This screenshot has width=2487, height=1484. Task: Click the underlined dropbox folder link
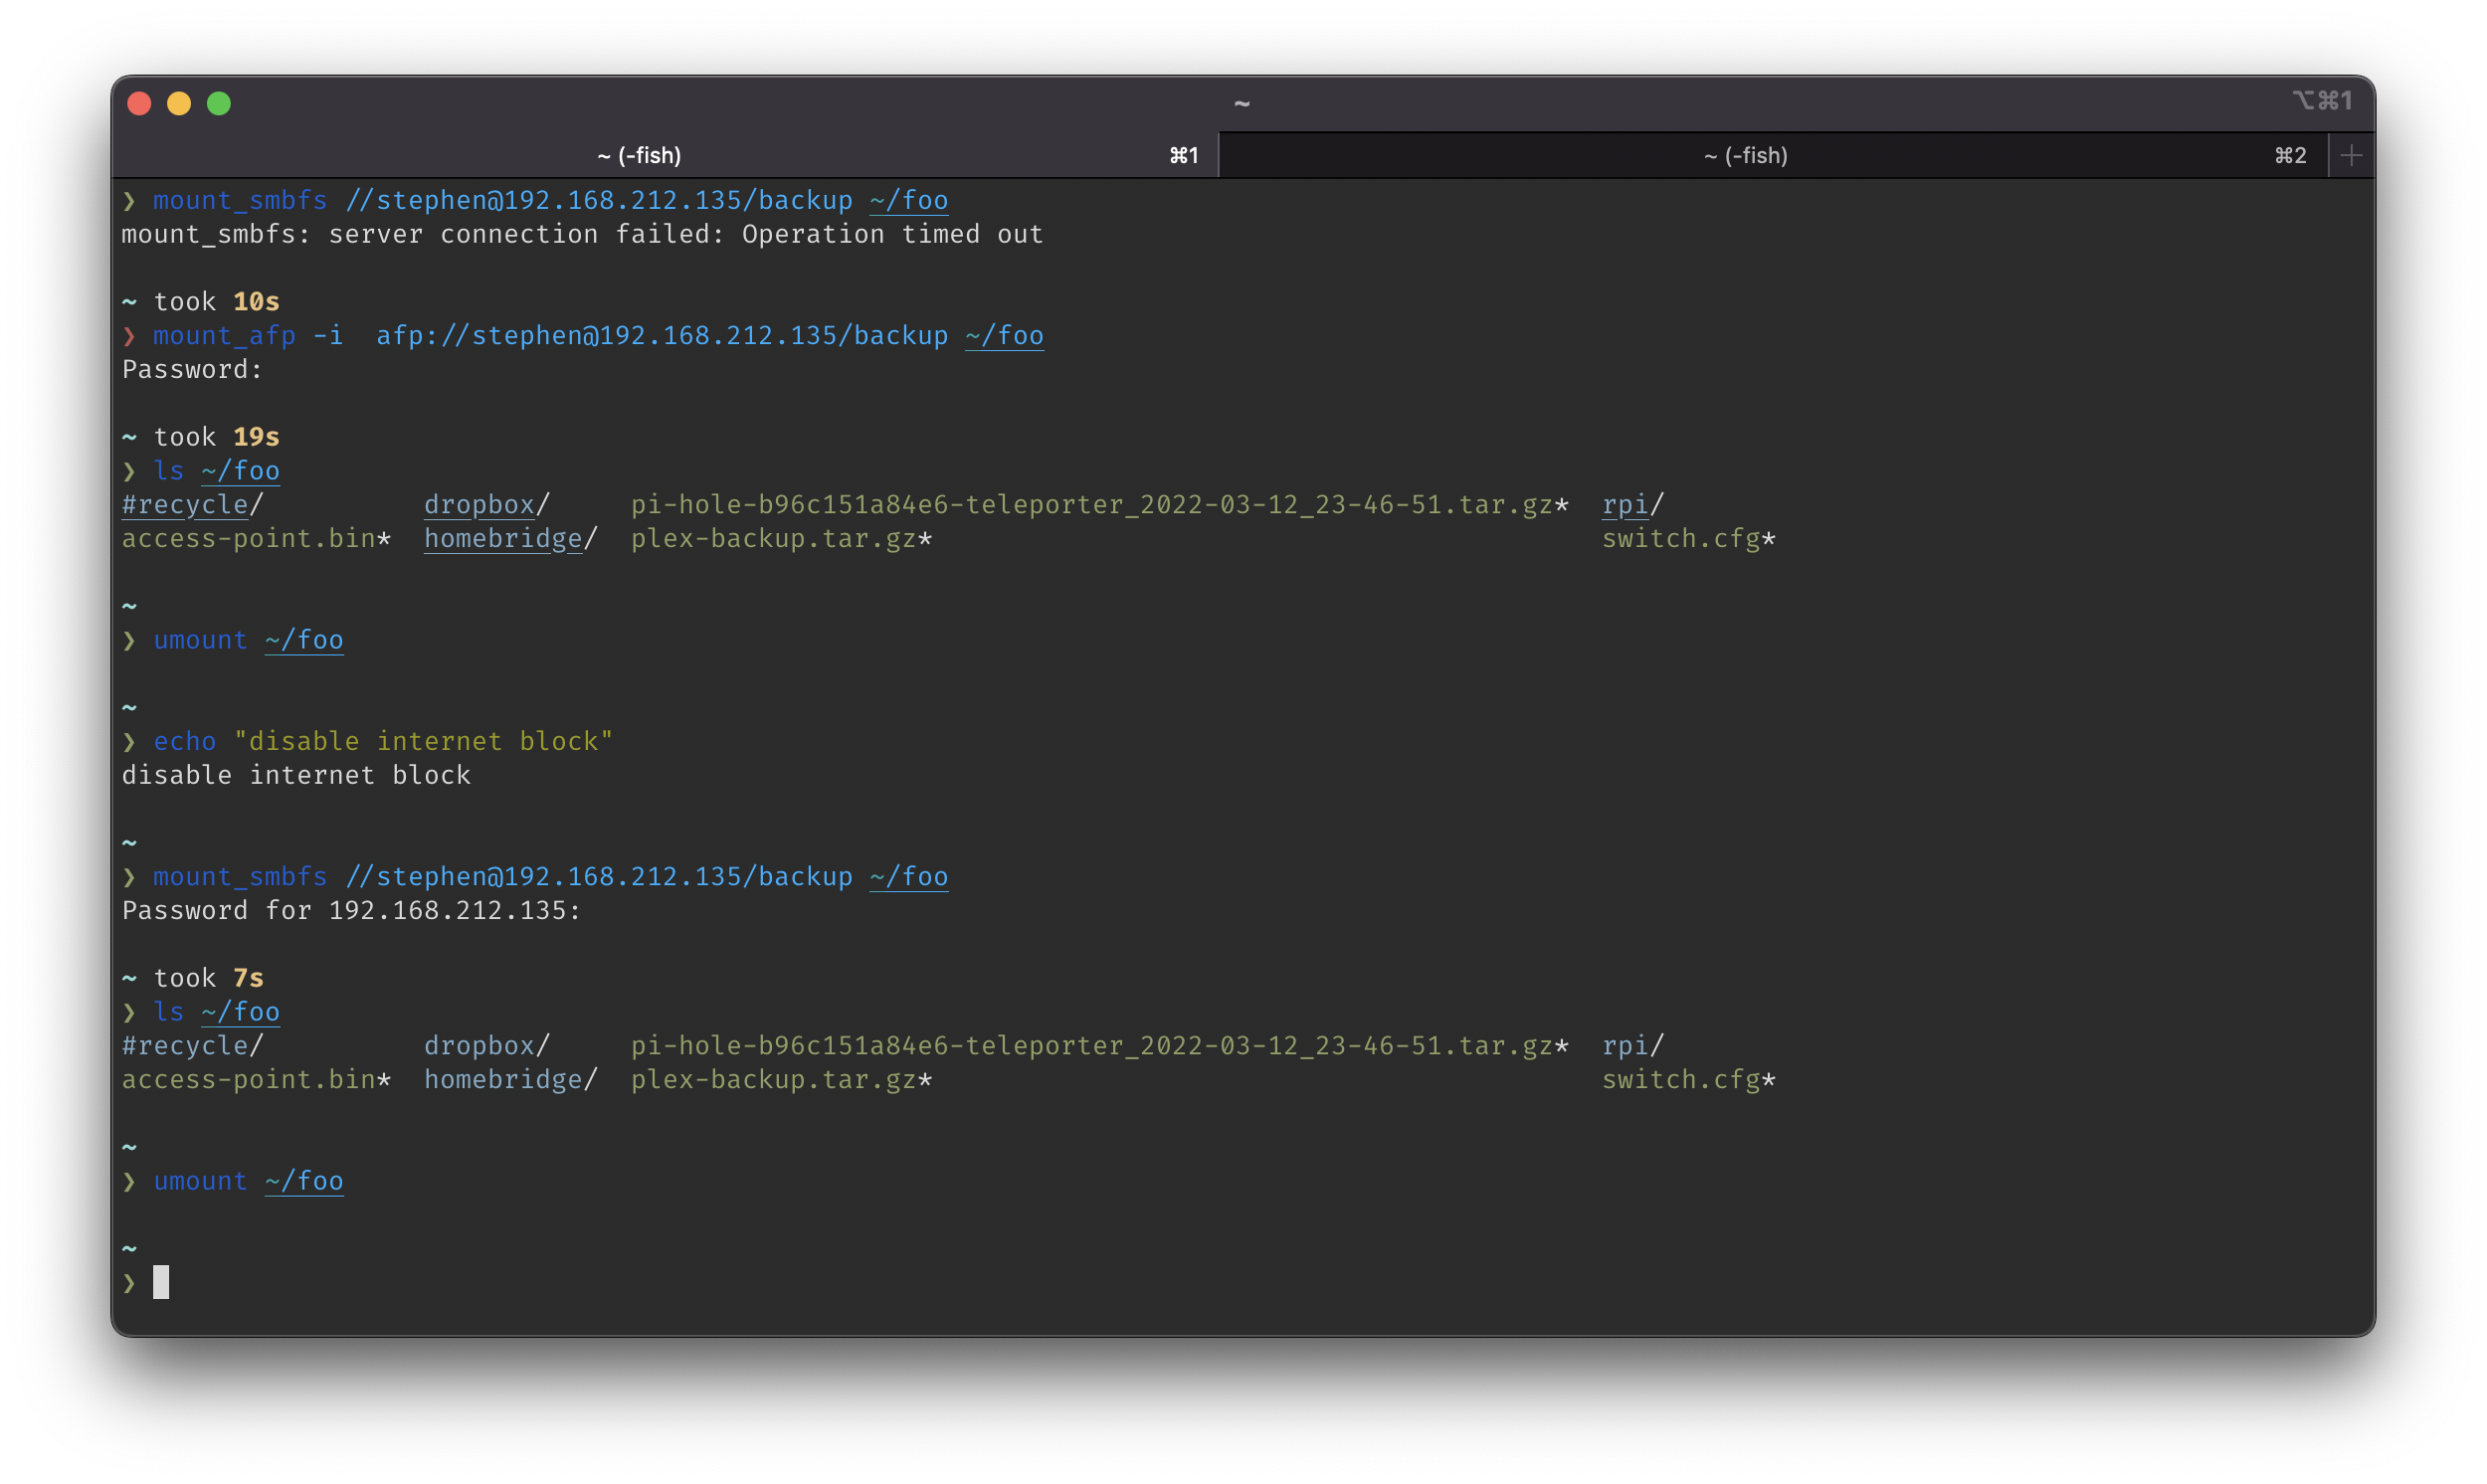[479, 504]
